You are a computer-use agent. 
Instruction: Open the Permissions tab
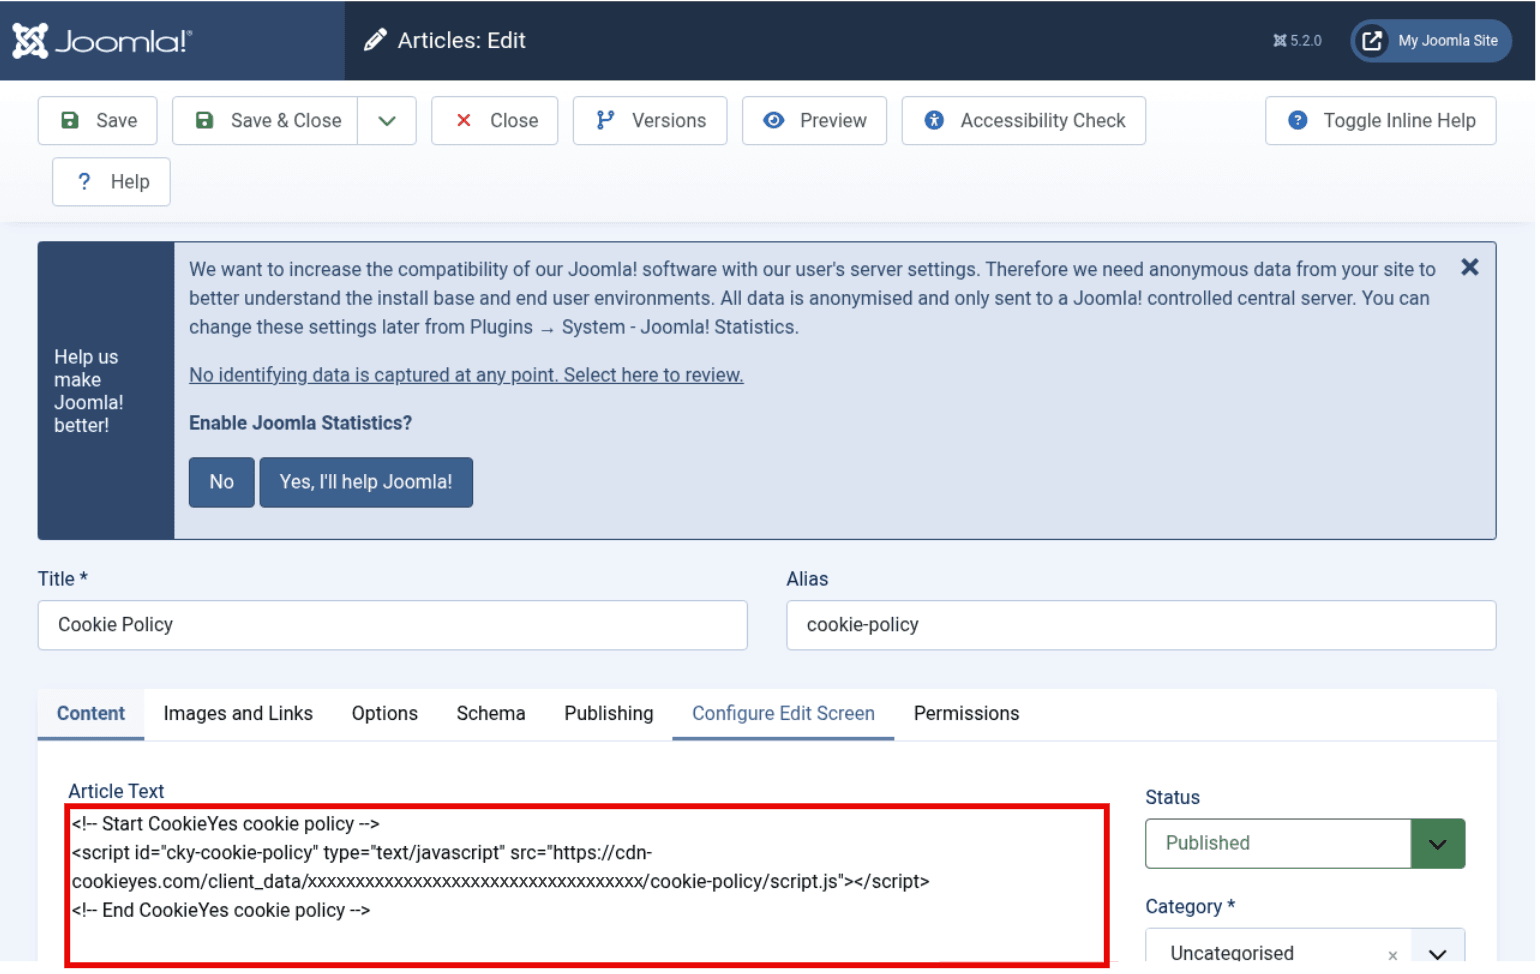coord(967,714)
